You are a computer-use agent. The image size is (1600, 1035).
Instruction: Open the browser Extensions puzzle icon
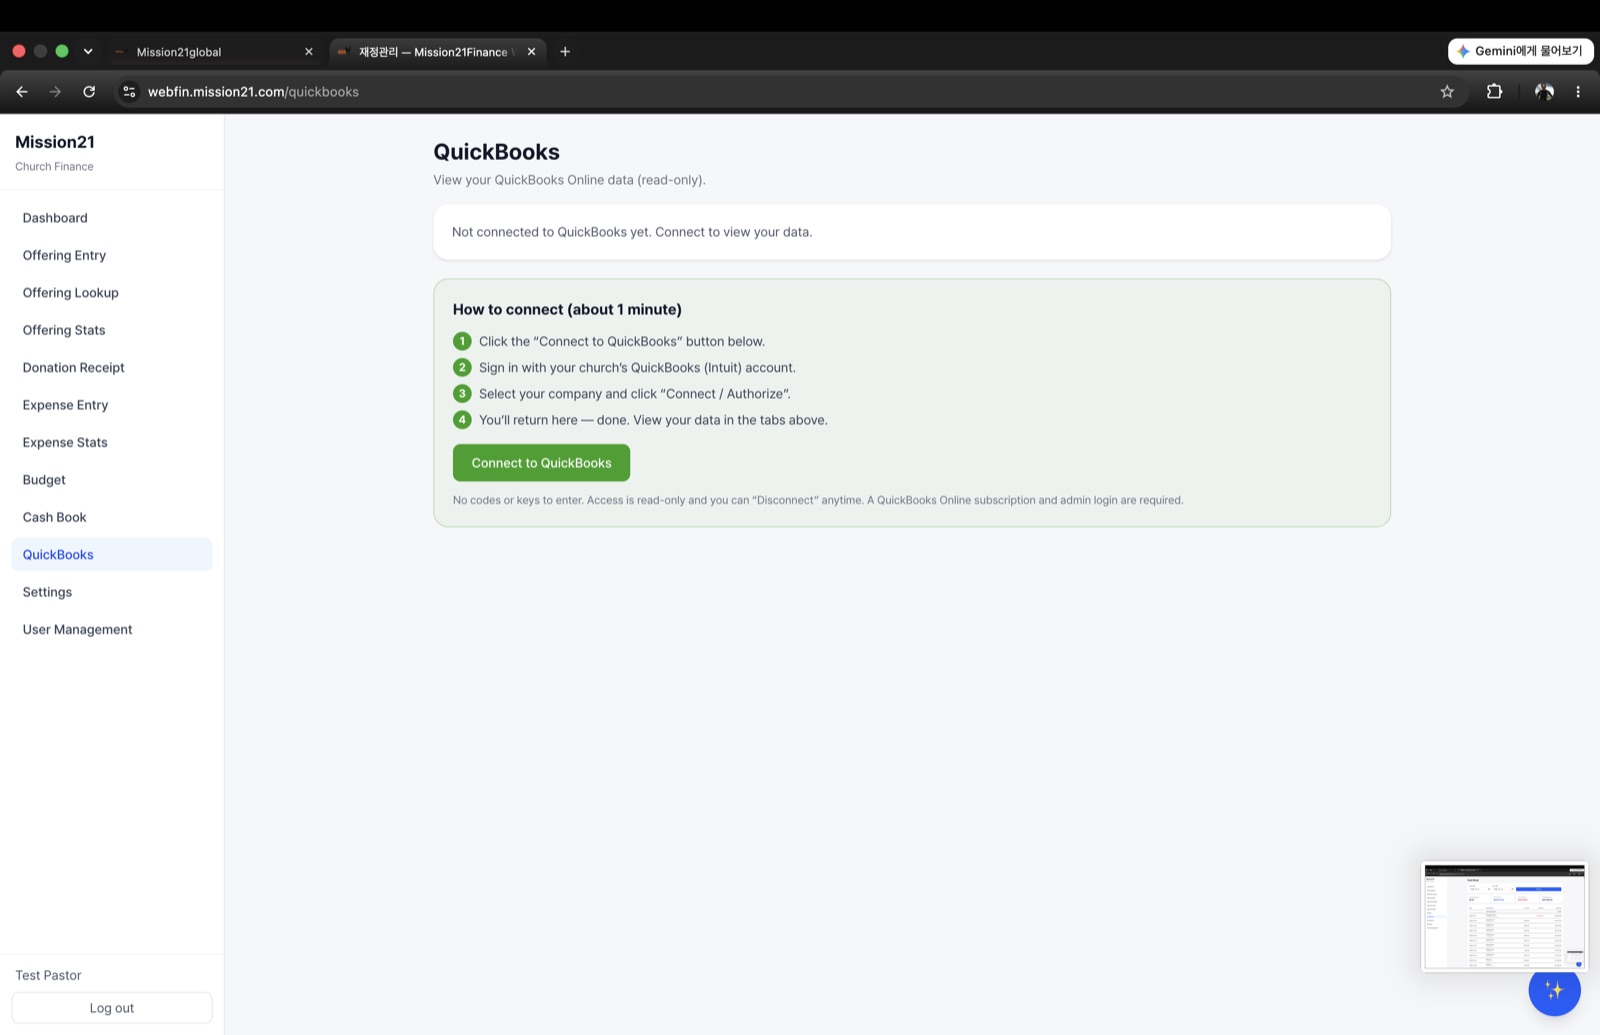pyautogui.click(x=1494, y=92)
